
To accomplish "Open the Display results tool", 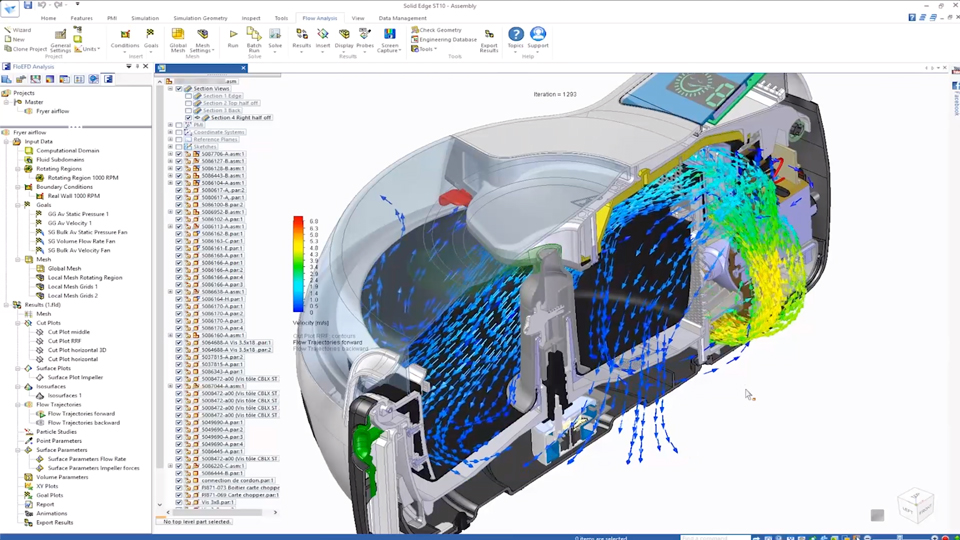I will [344, 39].
